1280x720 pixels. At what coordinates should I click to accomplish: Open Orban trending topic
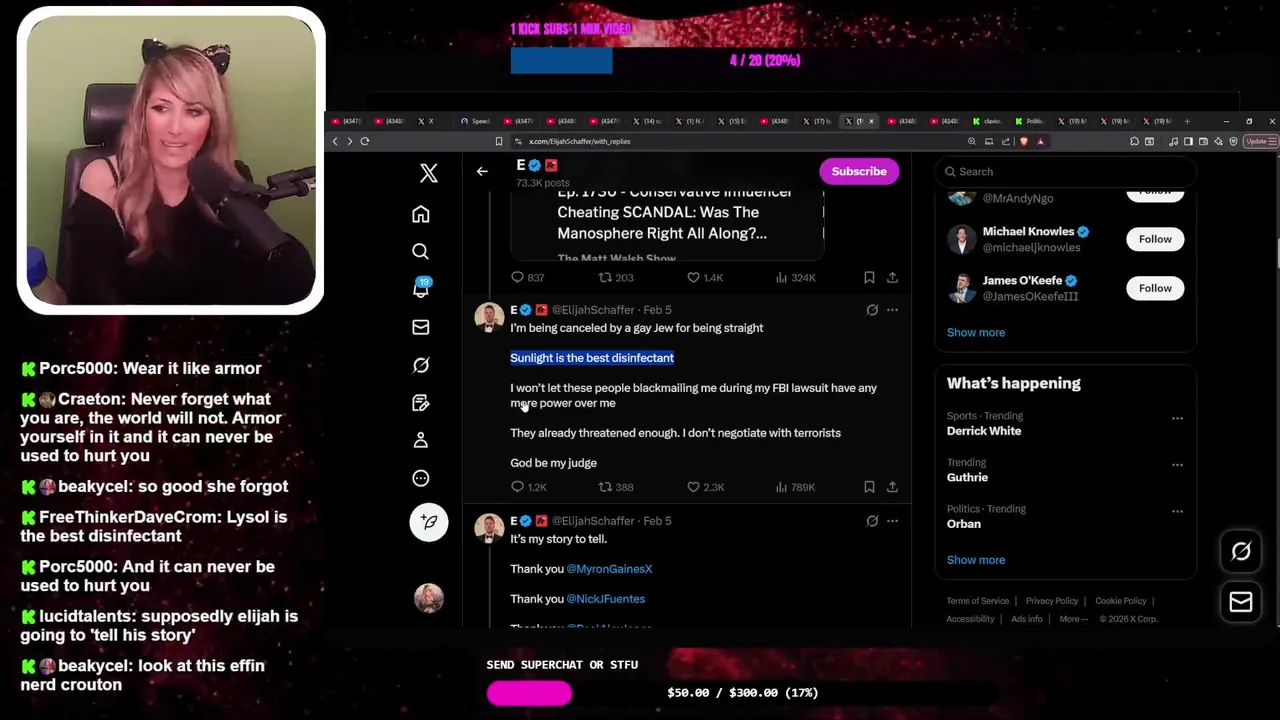point(964,524)
